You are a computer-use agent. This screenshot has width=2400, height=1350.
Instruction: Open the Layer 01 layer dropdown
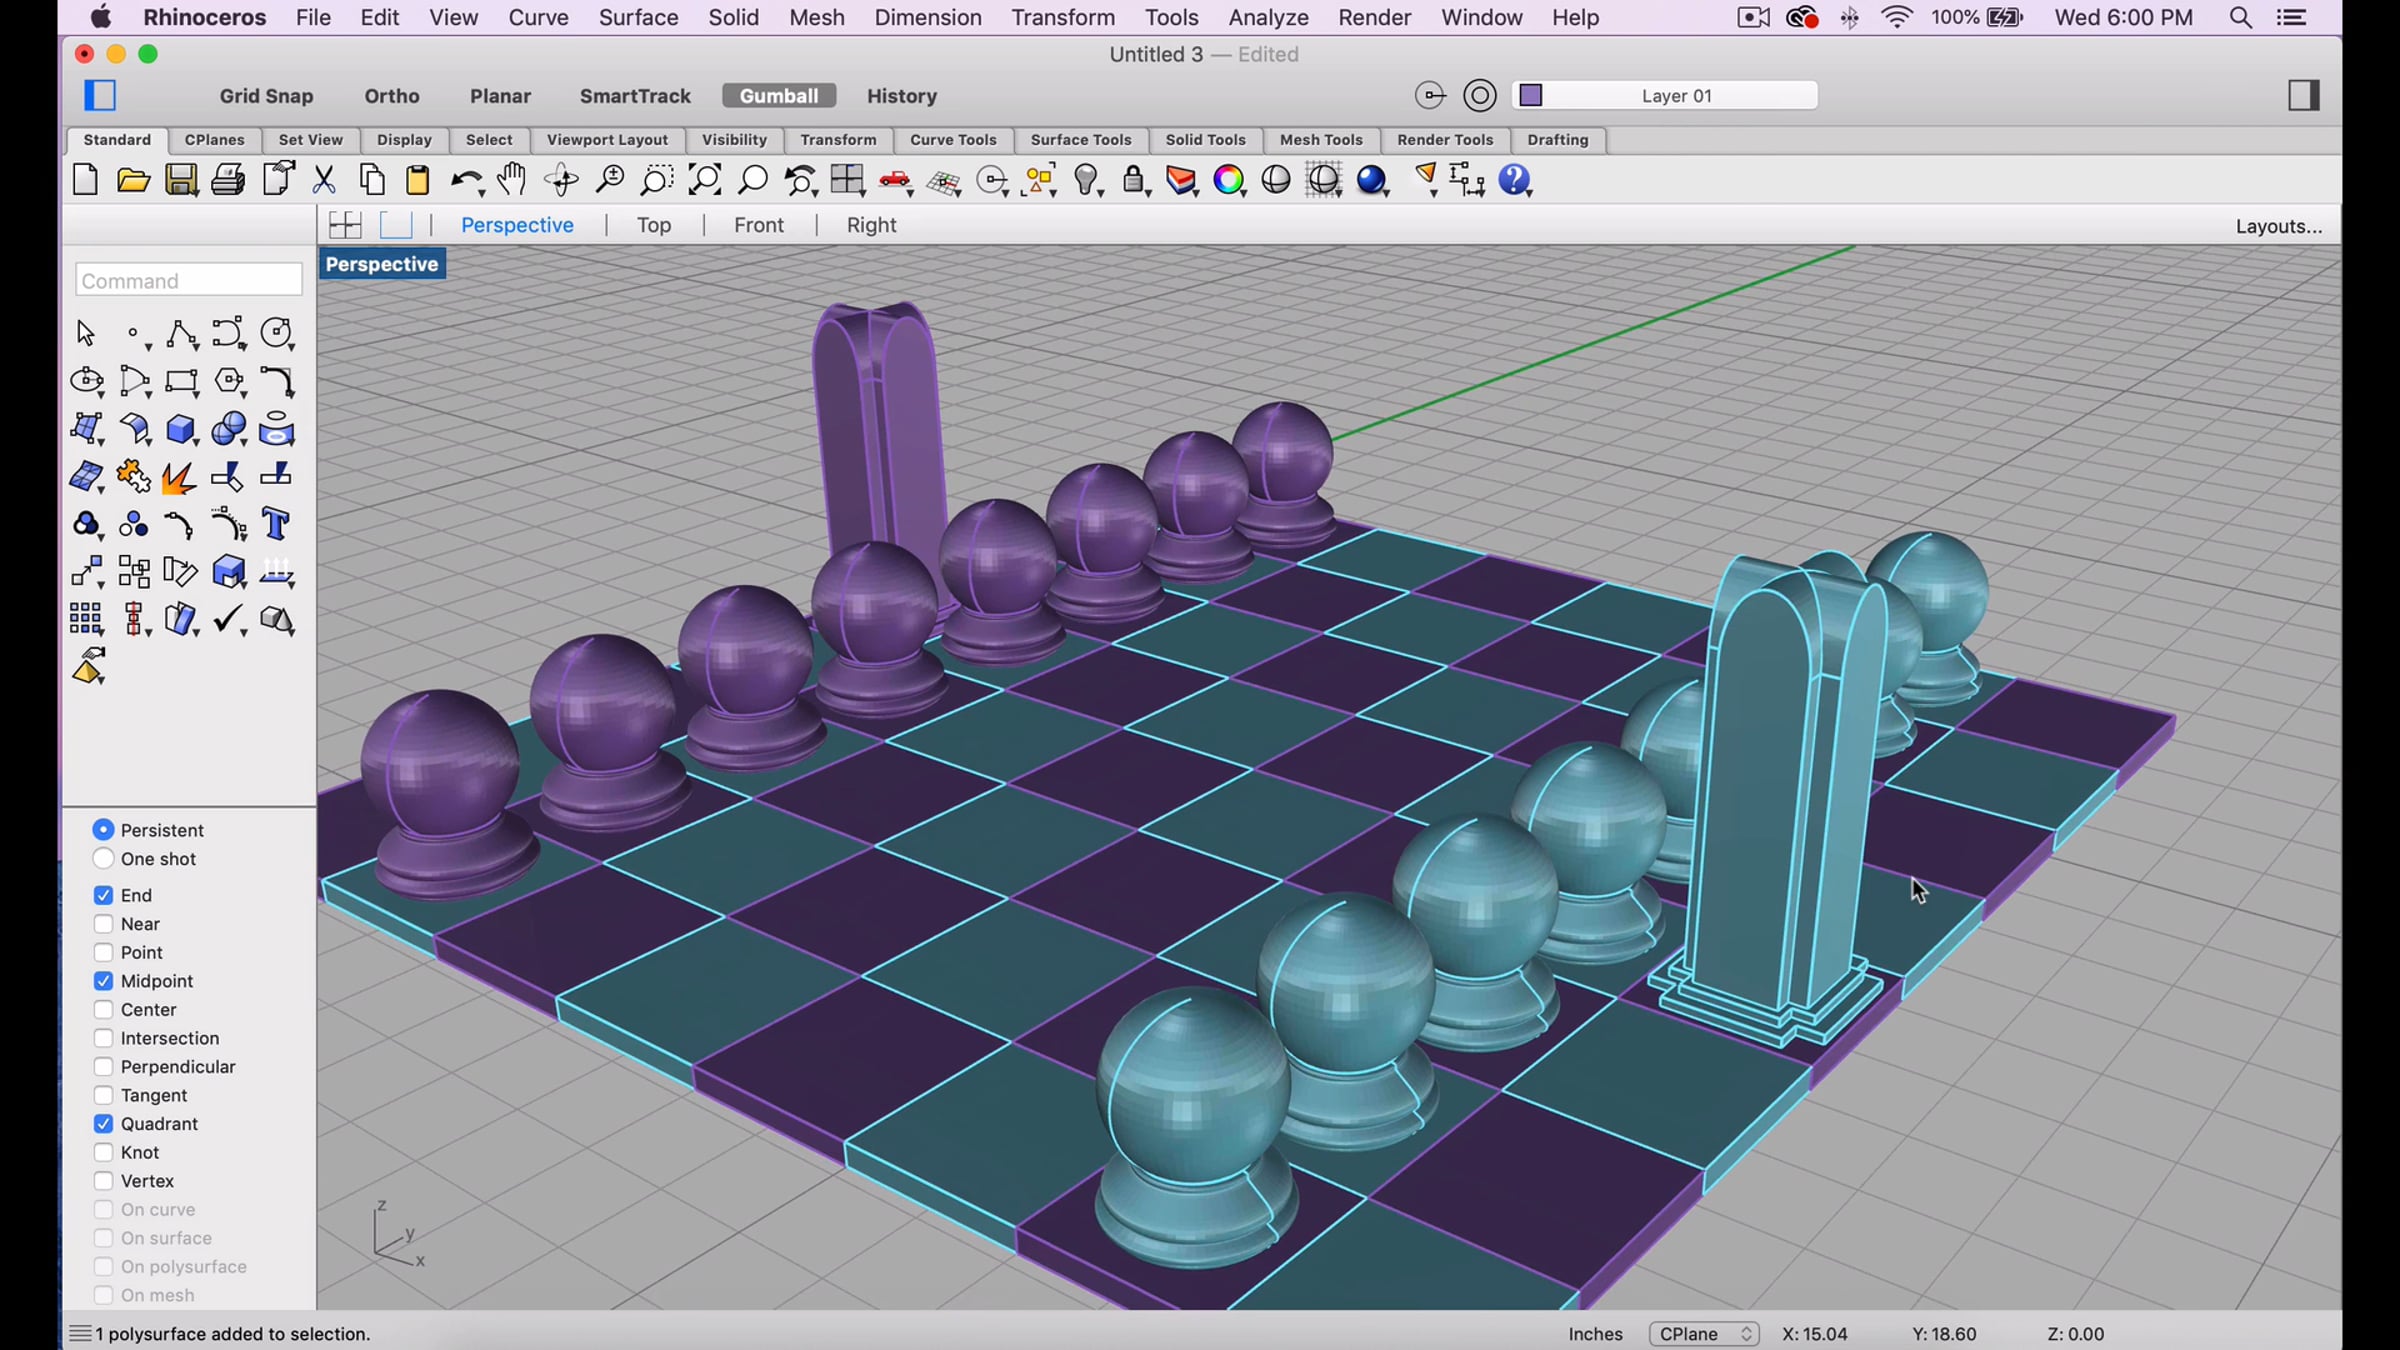coord(1677,96)
